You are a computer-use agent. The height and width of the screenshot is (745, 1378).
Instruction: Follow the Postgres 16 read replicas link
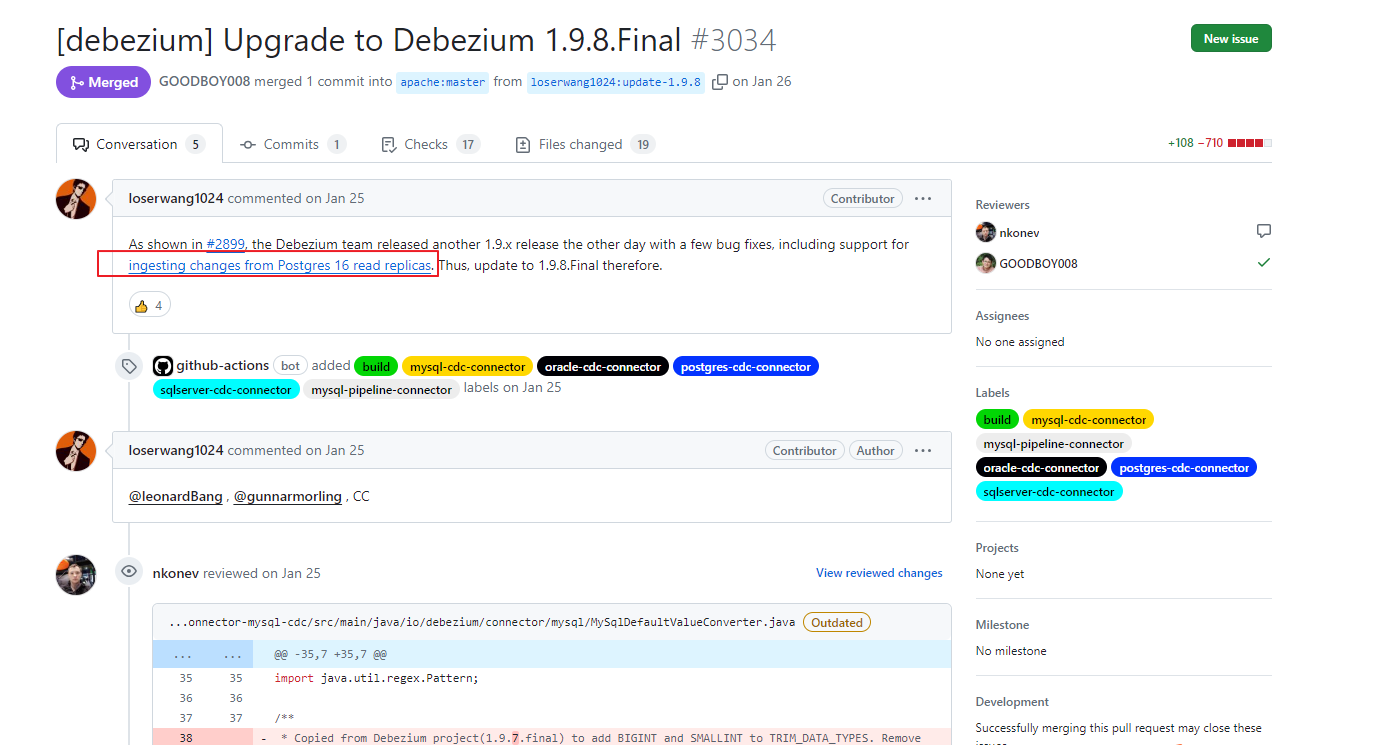pyautogui.click(x=280, y=265)
